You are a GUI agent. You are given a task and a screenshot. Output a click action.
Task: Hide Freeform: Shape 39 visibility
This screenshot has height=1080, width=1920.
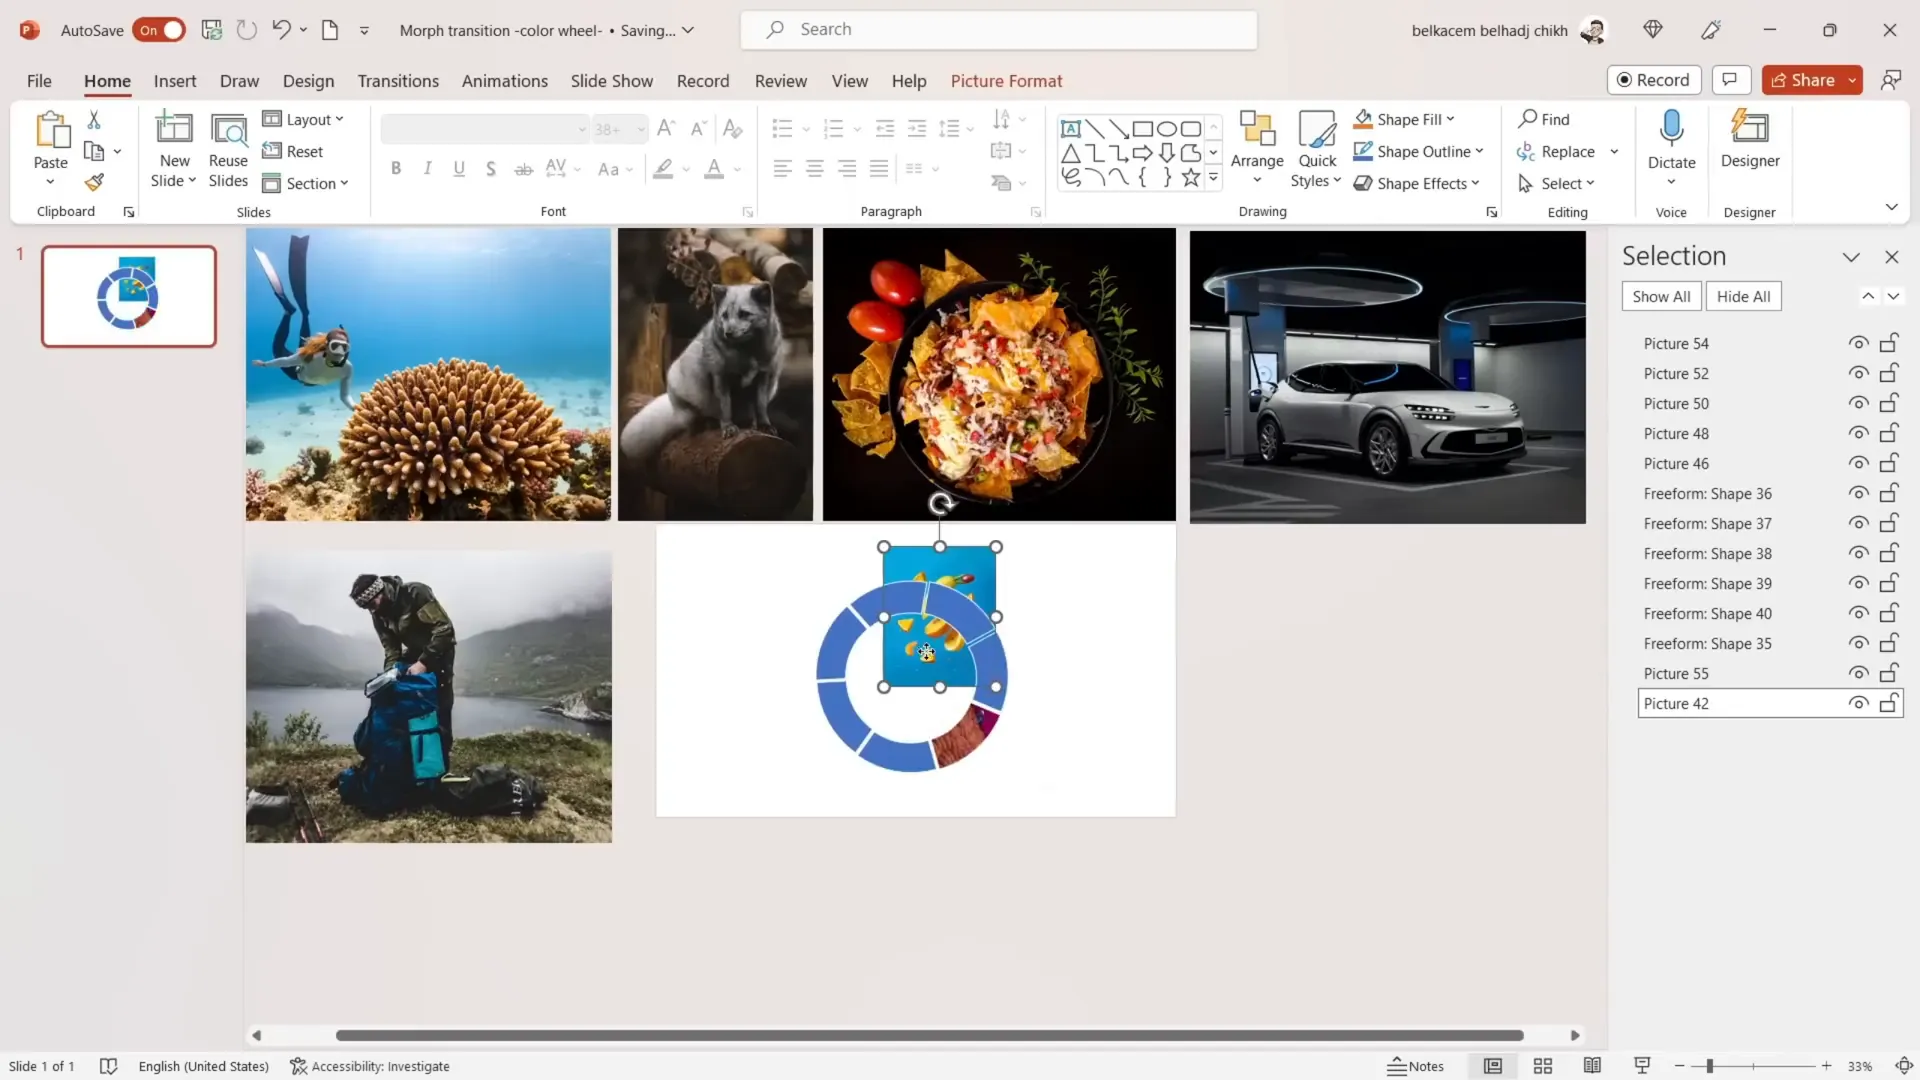[x=1858, y=583]
